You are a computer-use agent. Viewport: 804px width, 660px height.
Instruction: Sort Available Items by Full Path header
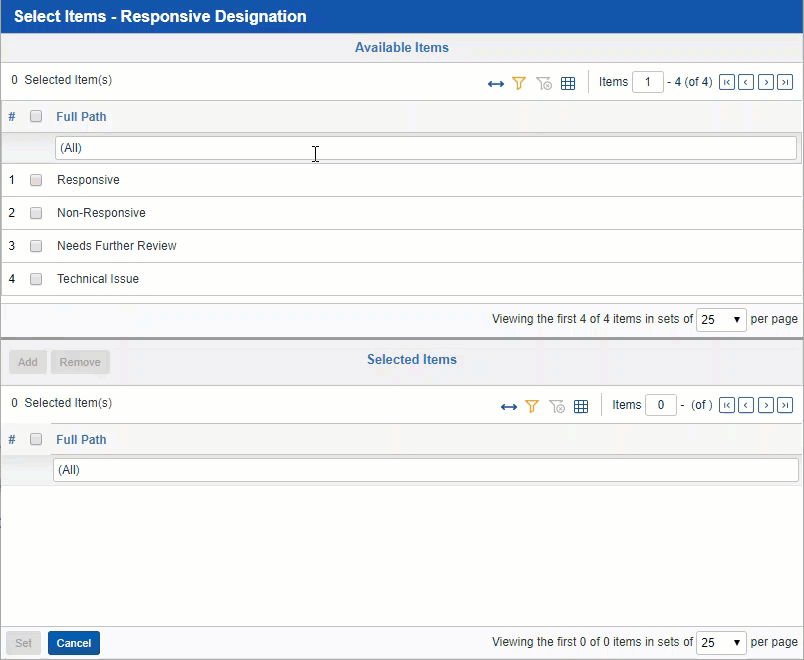pyautogui.click(x=81, y=117)
